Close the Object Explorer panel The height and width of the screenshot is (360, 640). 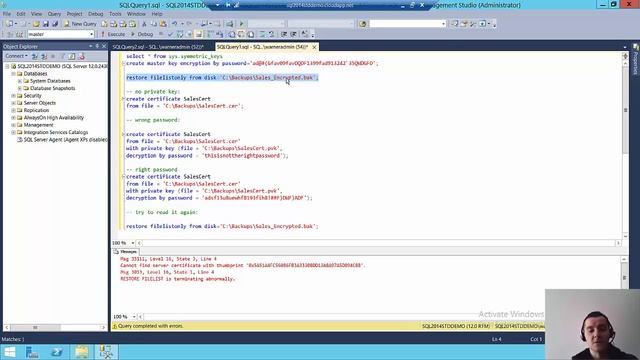pos(104,46)
